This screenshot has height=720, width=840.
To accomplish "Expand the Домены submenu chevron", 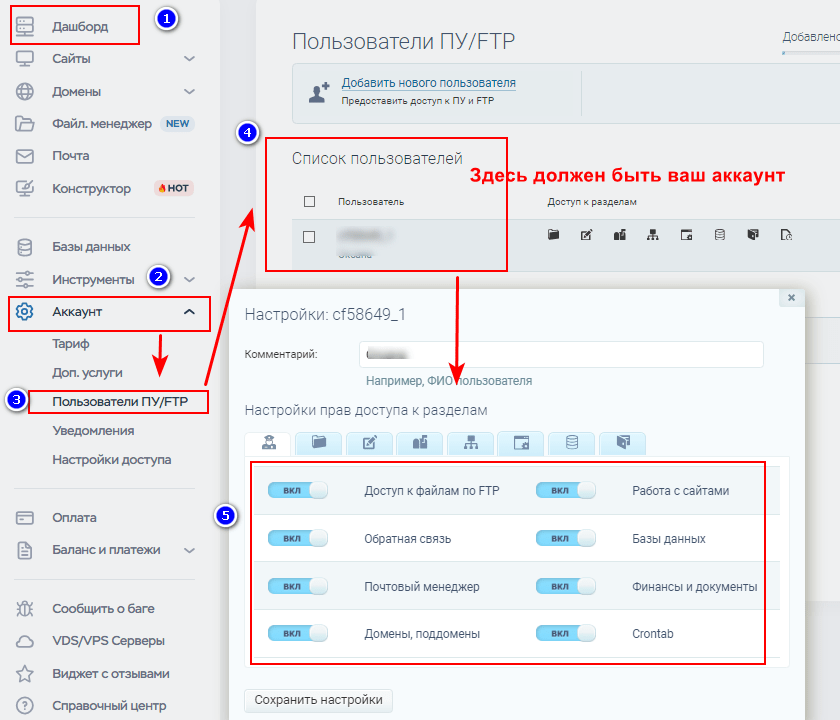I will pyautogui.click(x=189, y=92).
